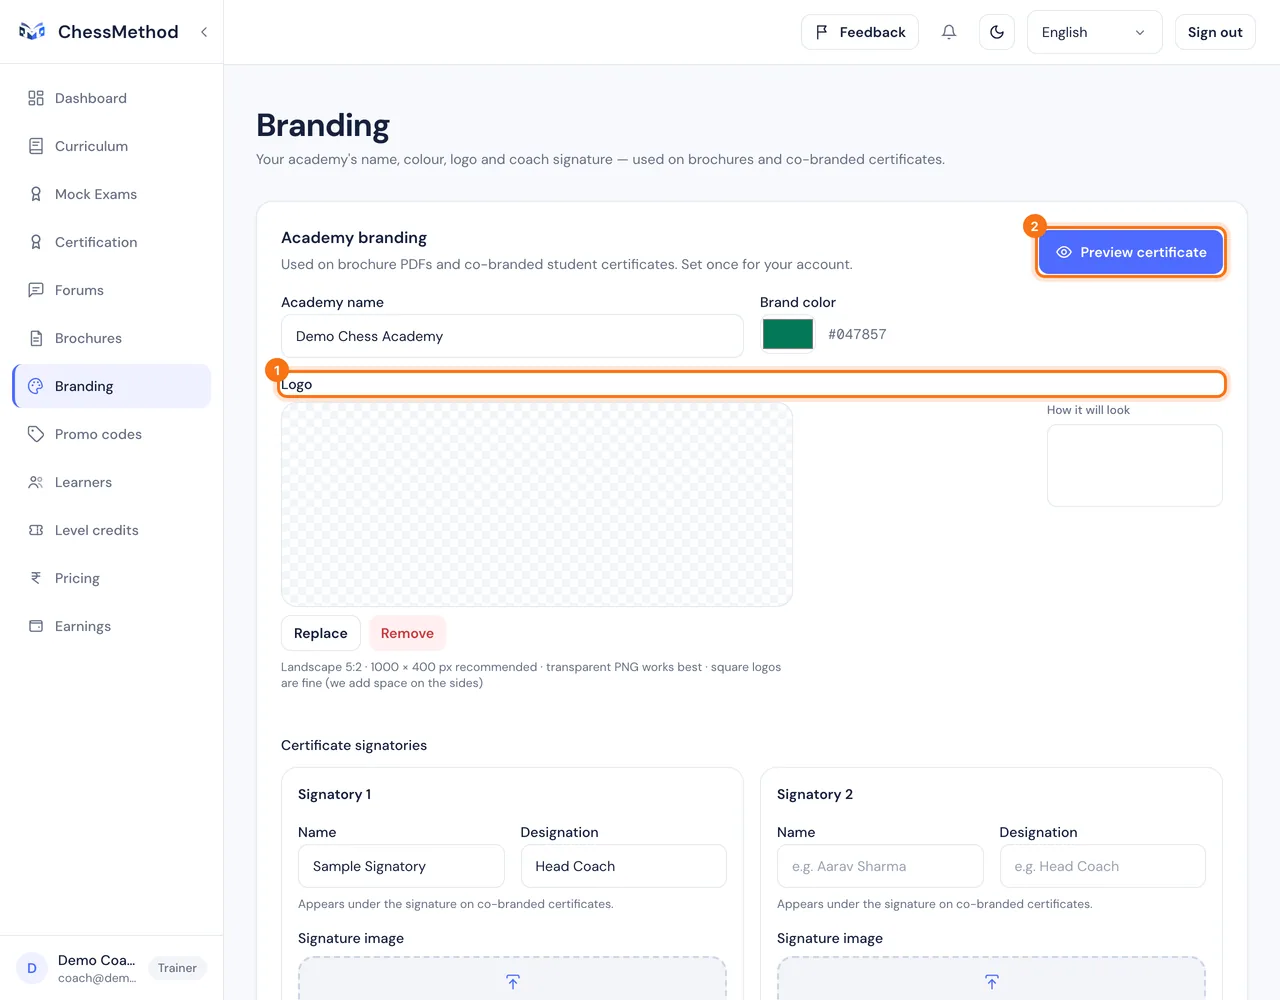
Task: Click the Academy name input field
Action: tap(512, 336)
